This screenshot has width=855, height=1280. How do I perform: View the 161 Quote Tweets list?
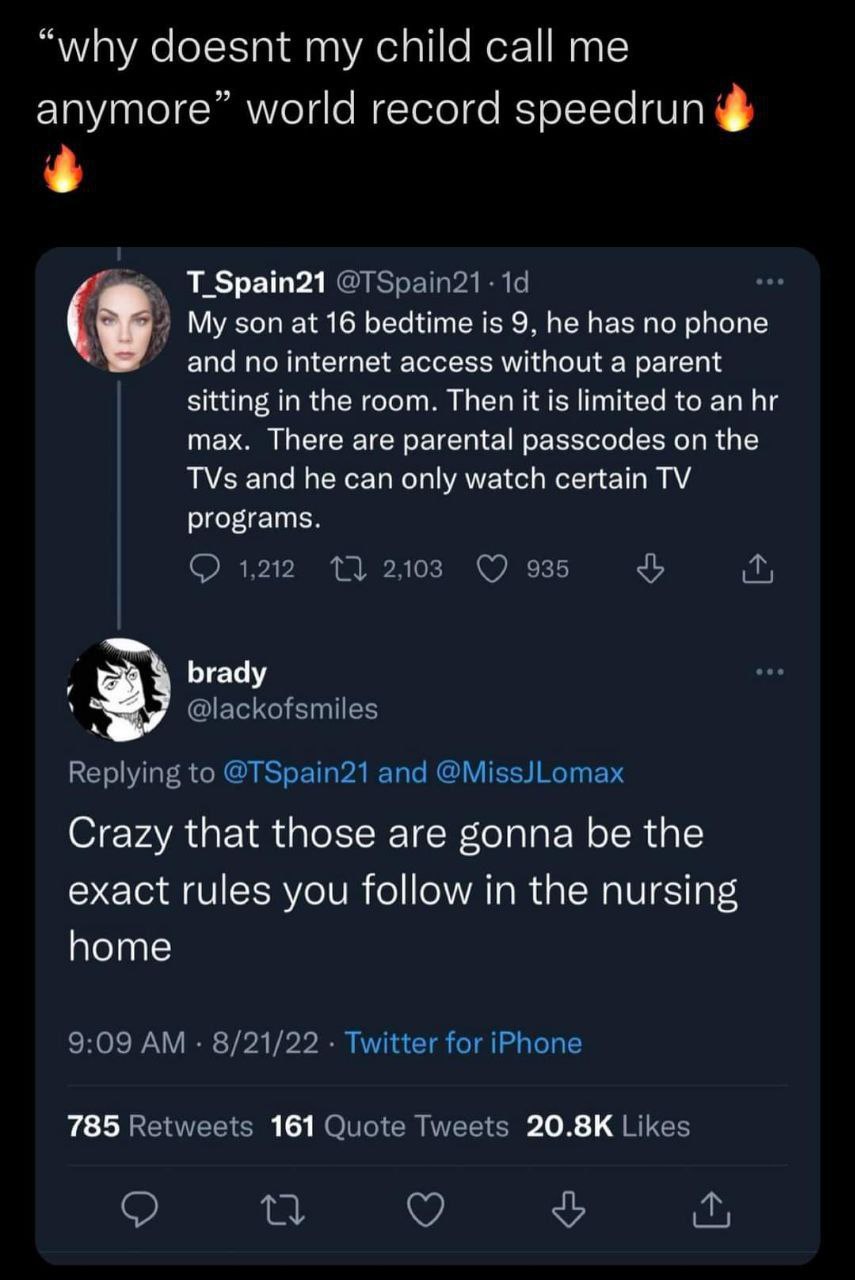(390, 1126)
